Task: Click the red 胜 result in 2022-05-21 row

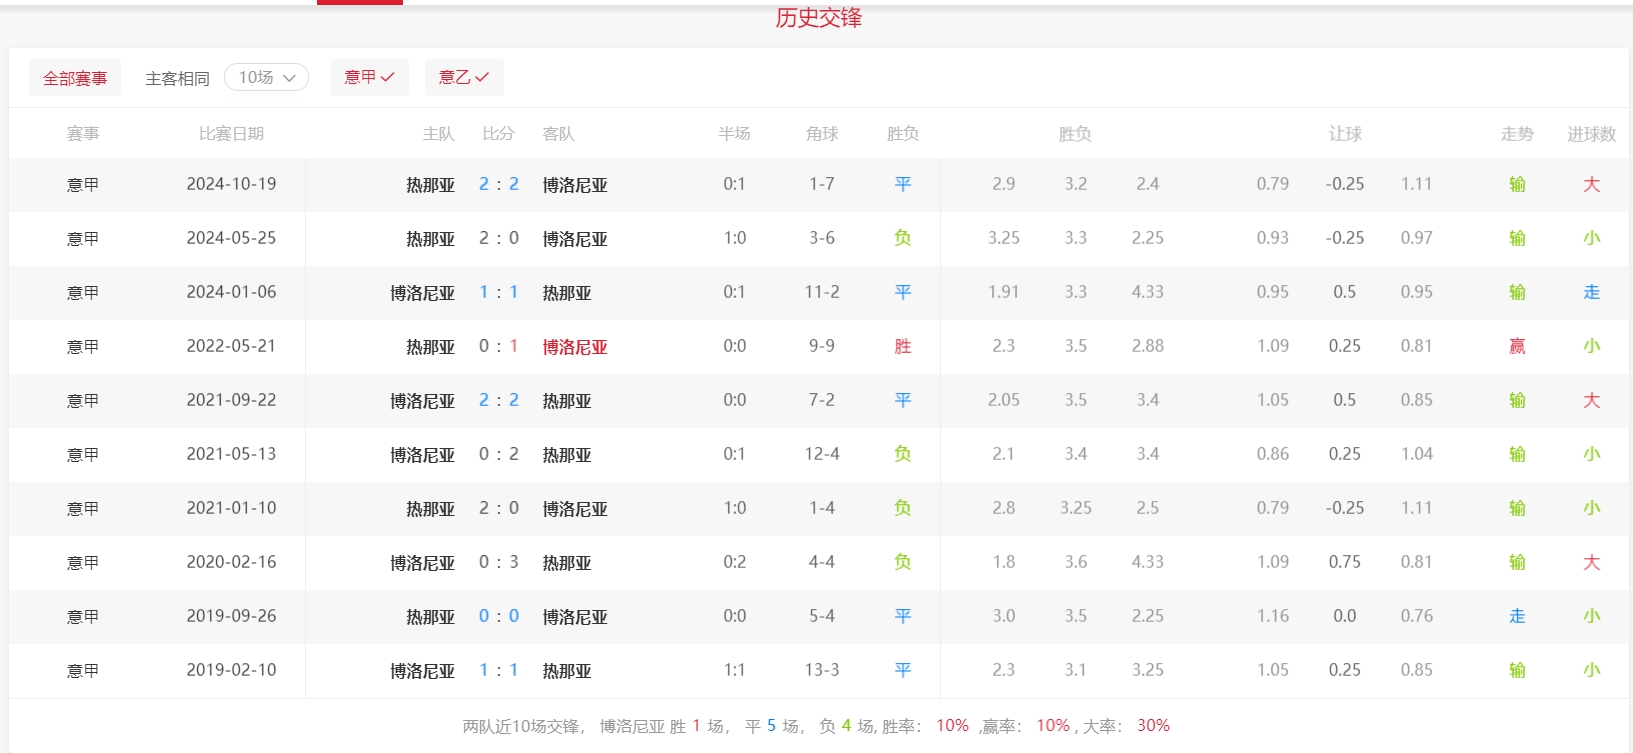Action: (x=902, y=346)
